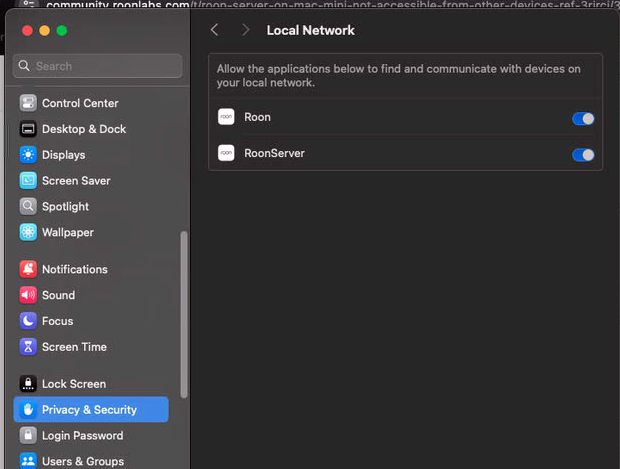620x469 pixels.
Task: Click the Notifications bell icon
Action: pos(28,269)
